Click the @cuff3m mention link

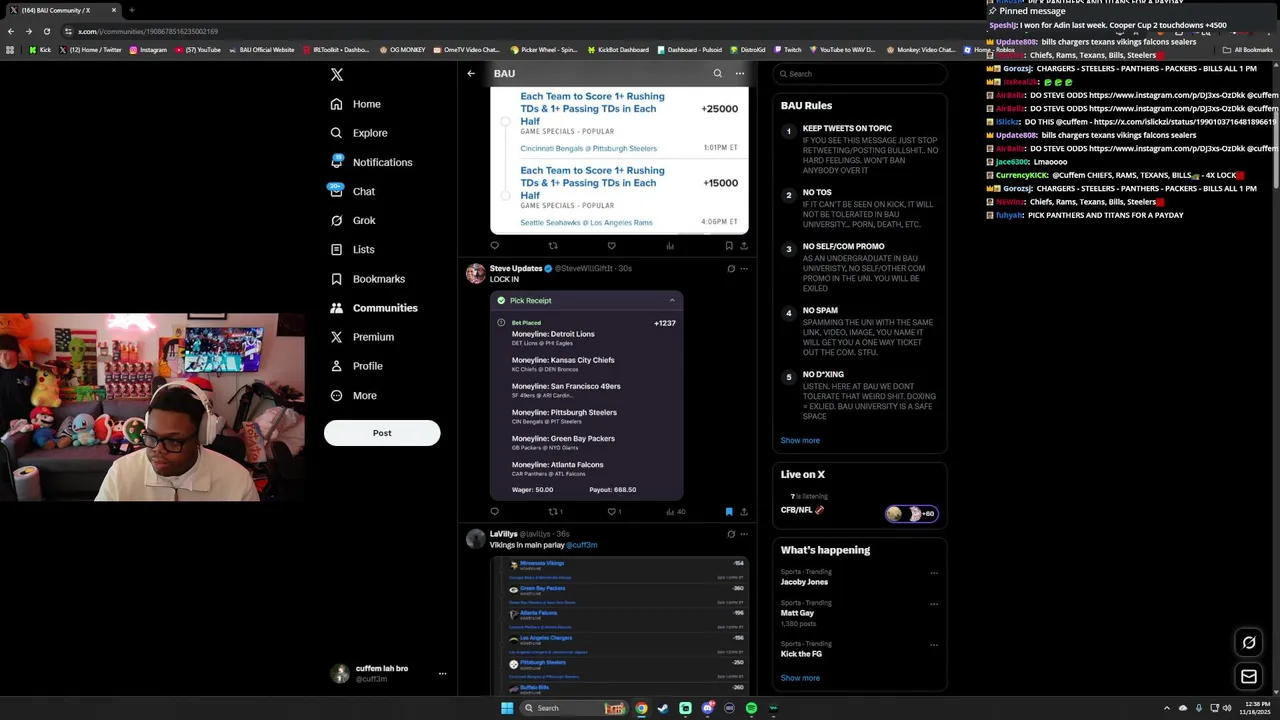(x=582, y=545)
